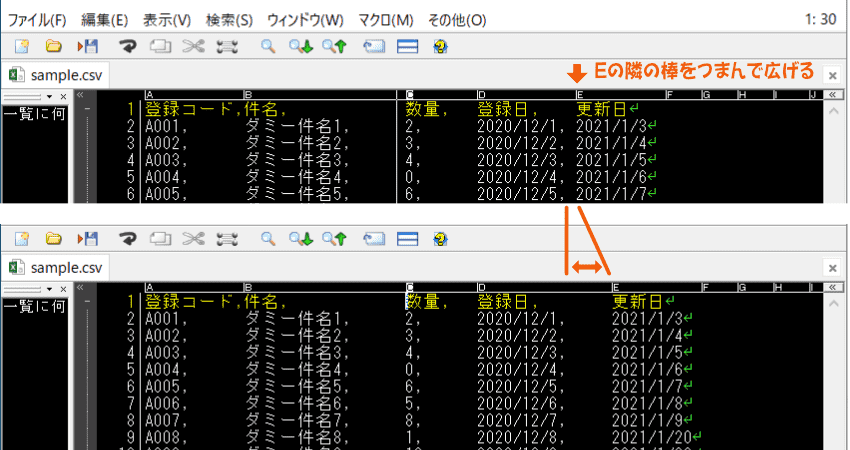This screenshot has width=850, height=450.
Task: Click upper right double chevron beside column J
Action: pos(833,95)
